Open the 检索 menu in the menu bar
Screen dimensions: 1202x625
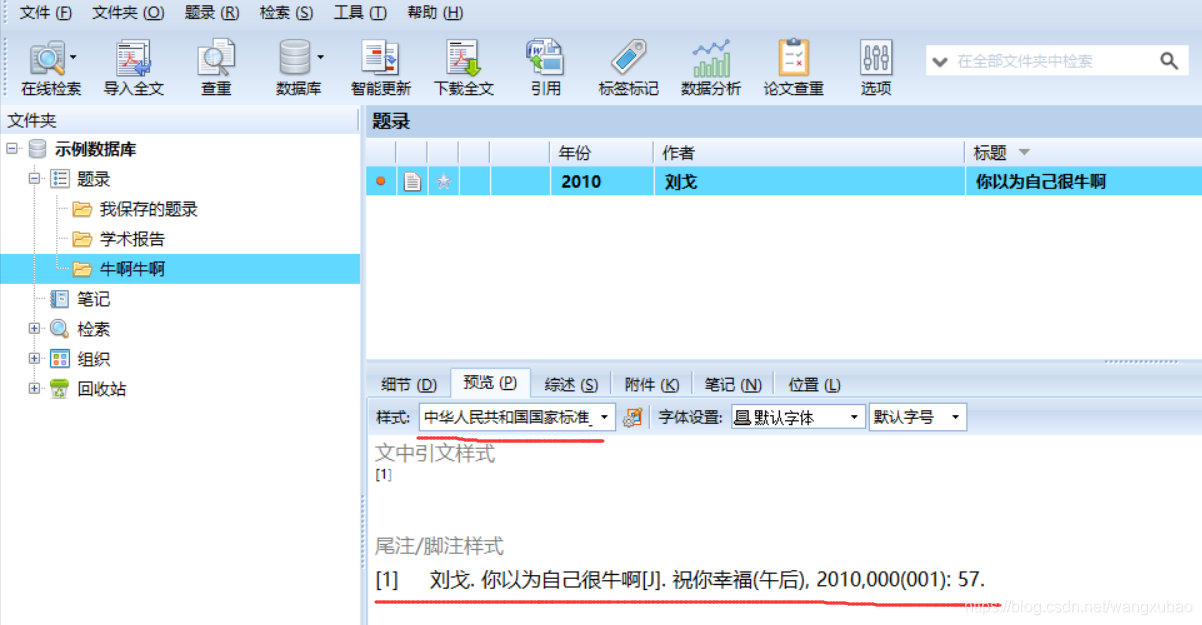(286, 13)
